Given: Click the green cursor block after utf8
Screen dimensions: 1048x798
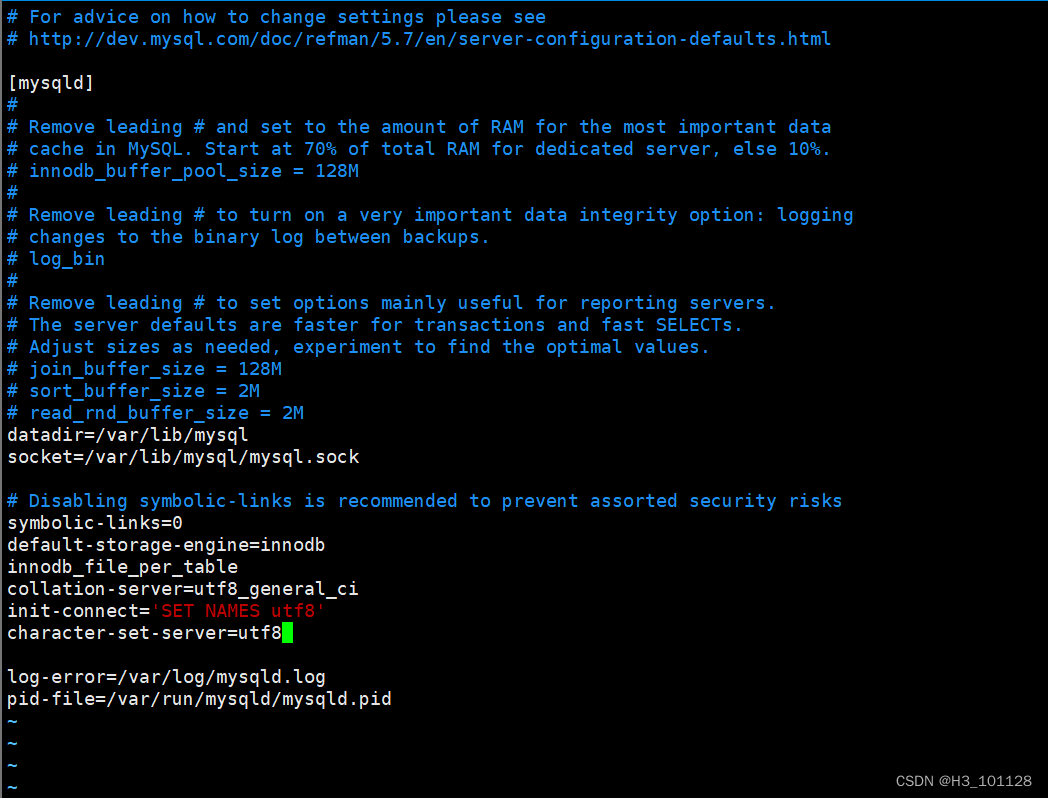Looking at the screenshot, I should pos(287,632).
